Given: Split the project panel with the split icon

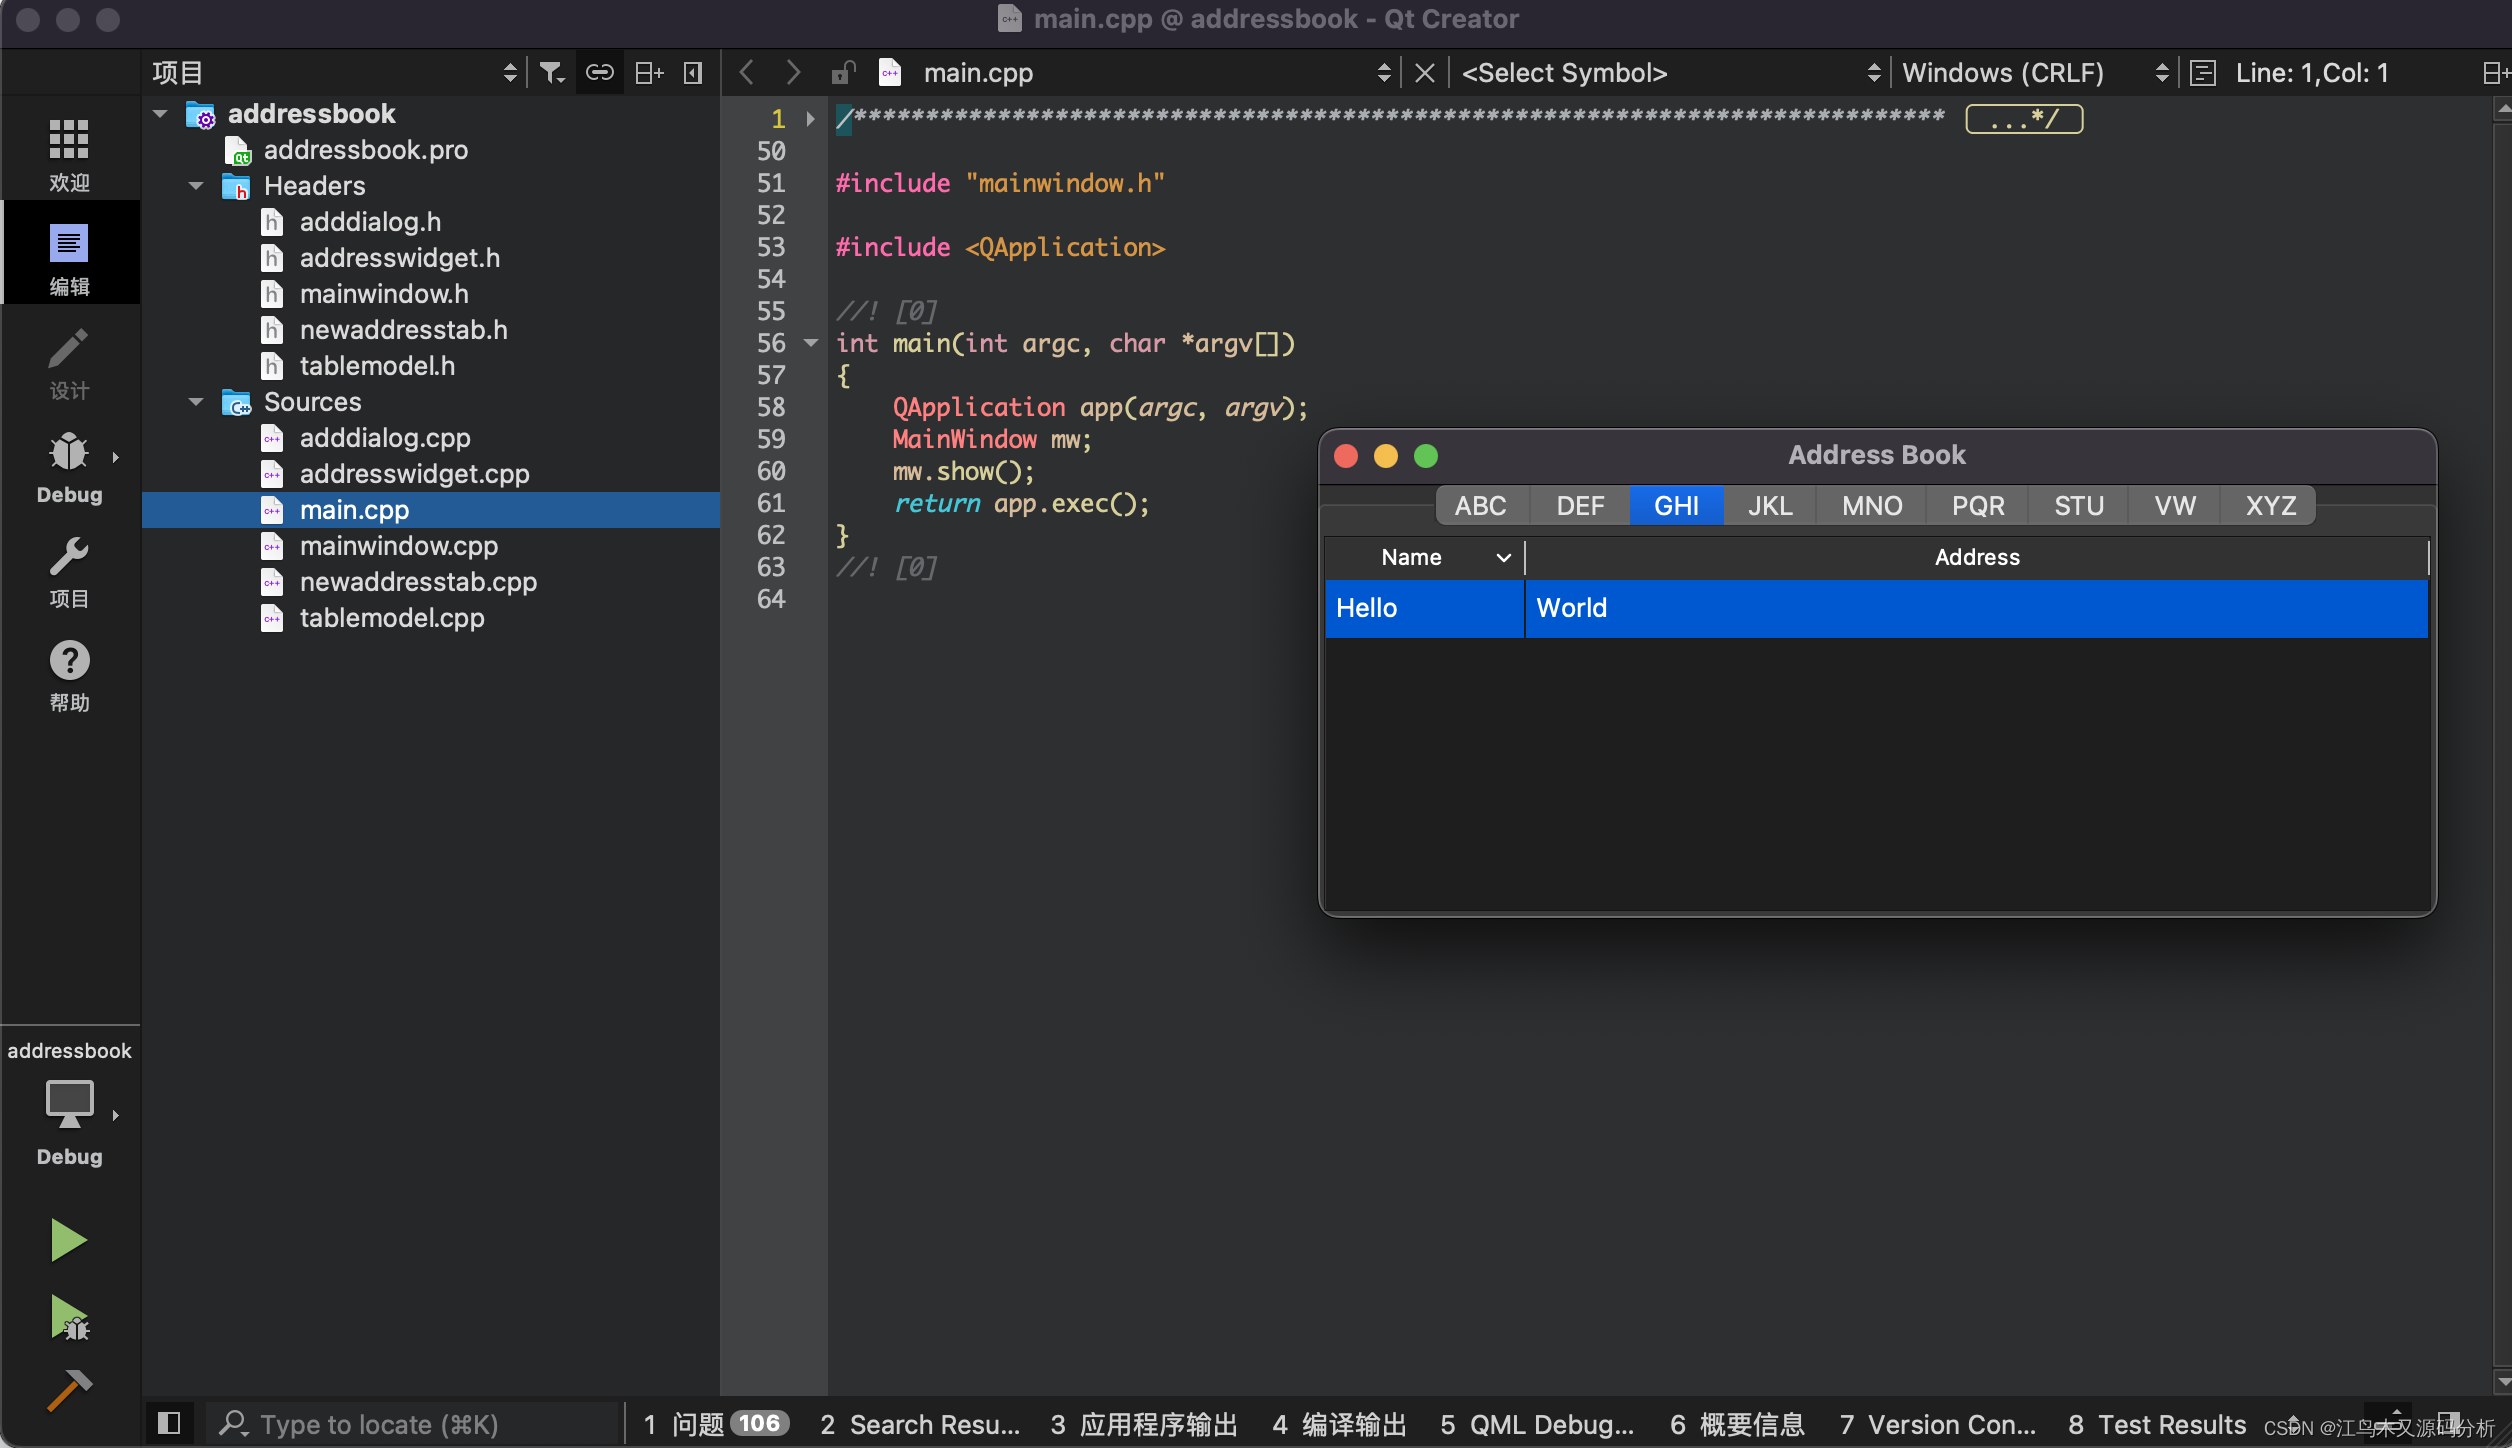Looking at the screenshot, I should [x=649, y=73].
